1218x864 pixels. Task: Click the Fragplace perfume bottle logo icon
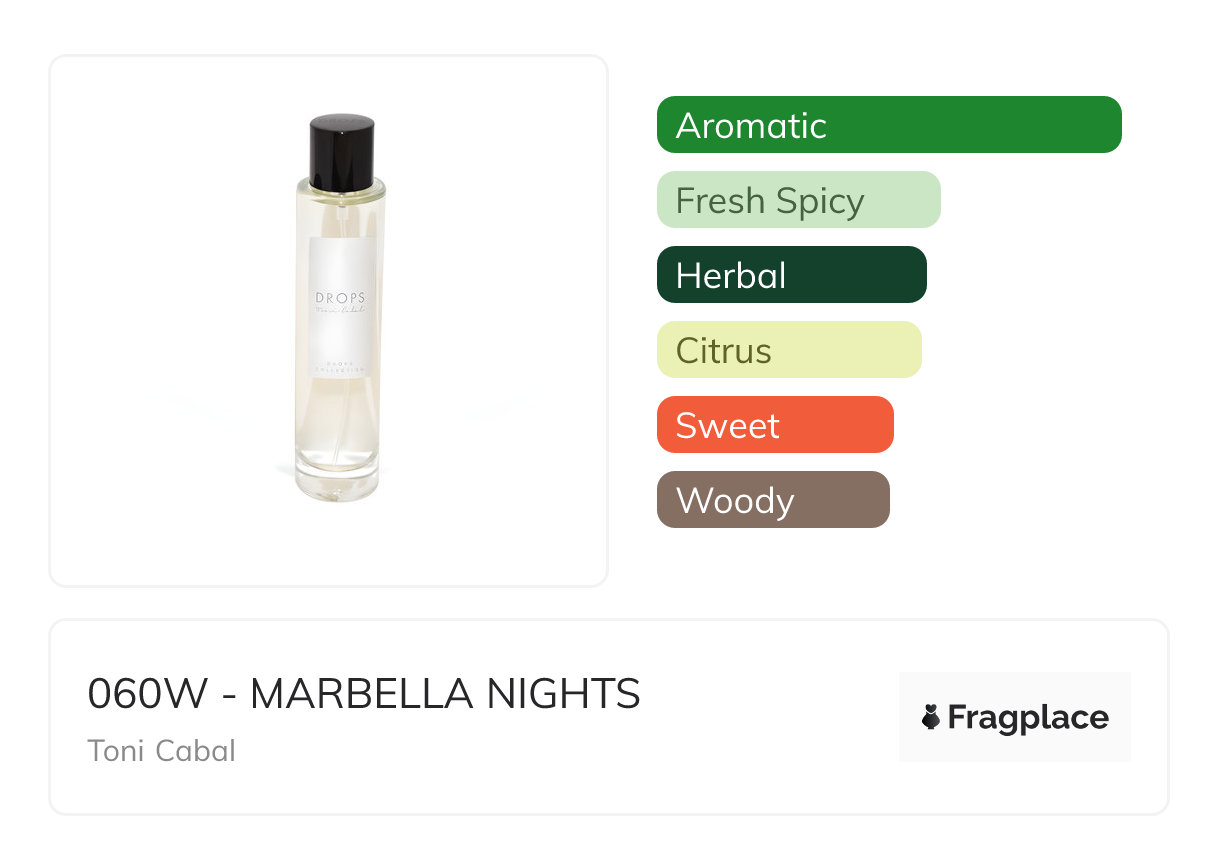coord(931,717)
